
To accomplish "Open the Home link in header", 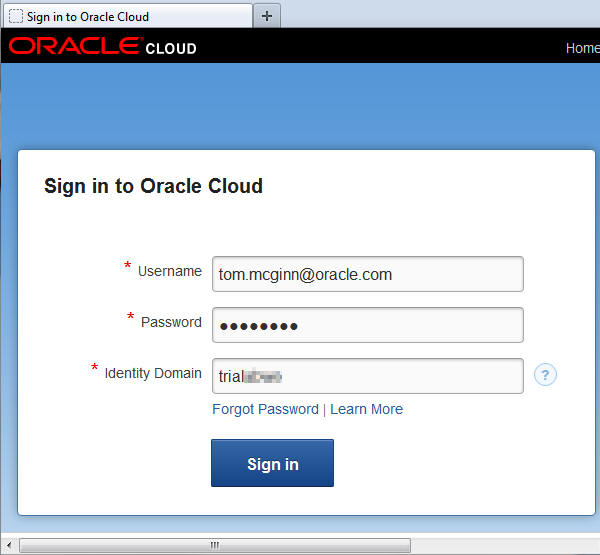I will [582, 48].
